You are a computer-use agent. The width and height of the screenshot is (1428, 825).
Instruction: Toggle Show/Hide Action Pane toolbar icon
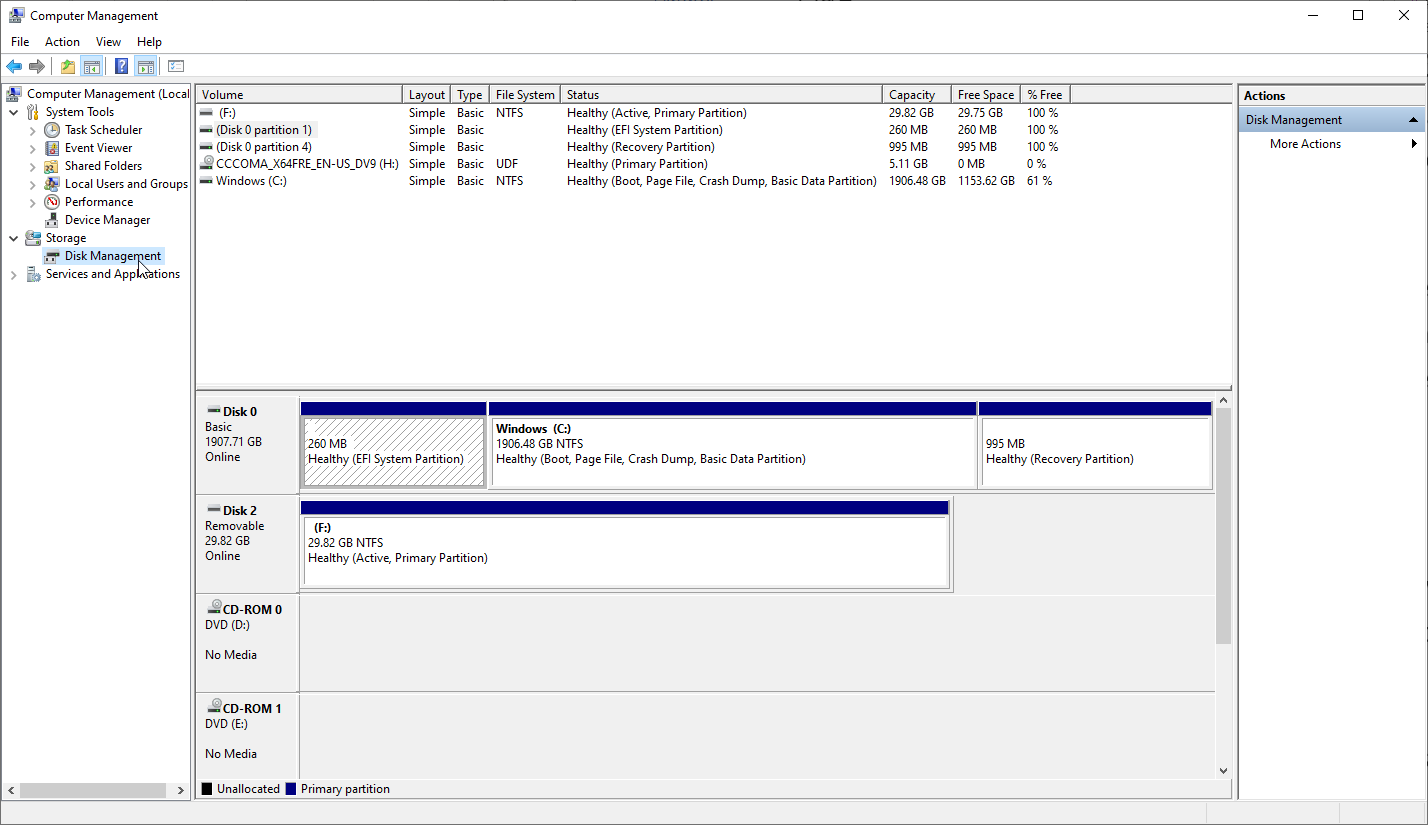click(x=145, y=67)
